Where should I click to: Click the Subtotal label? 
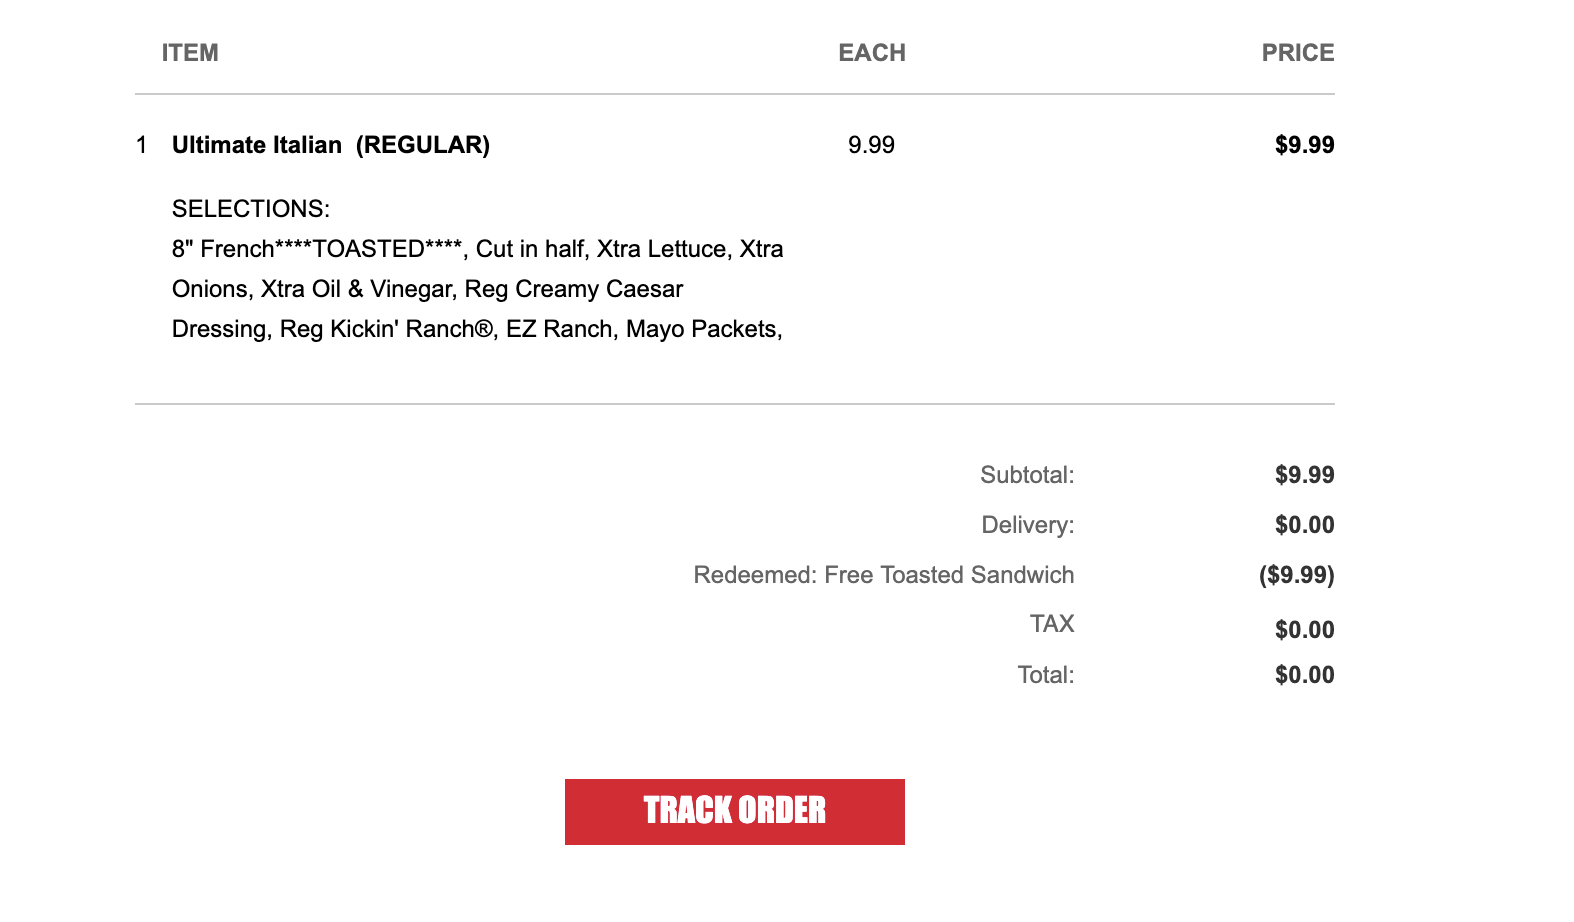(x=1027, y=475)
